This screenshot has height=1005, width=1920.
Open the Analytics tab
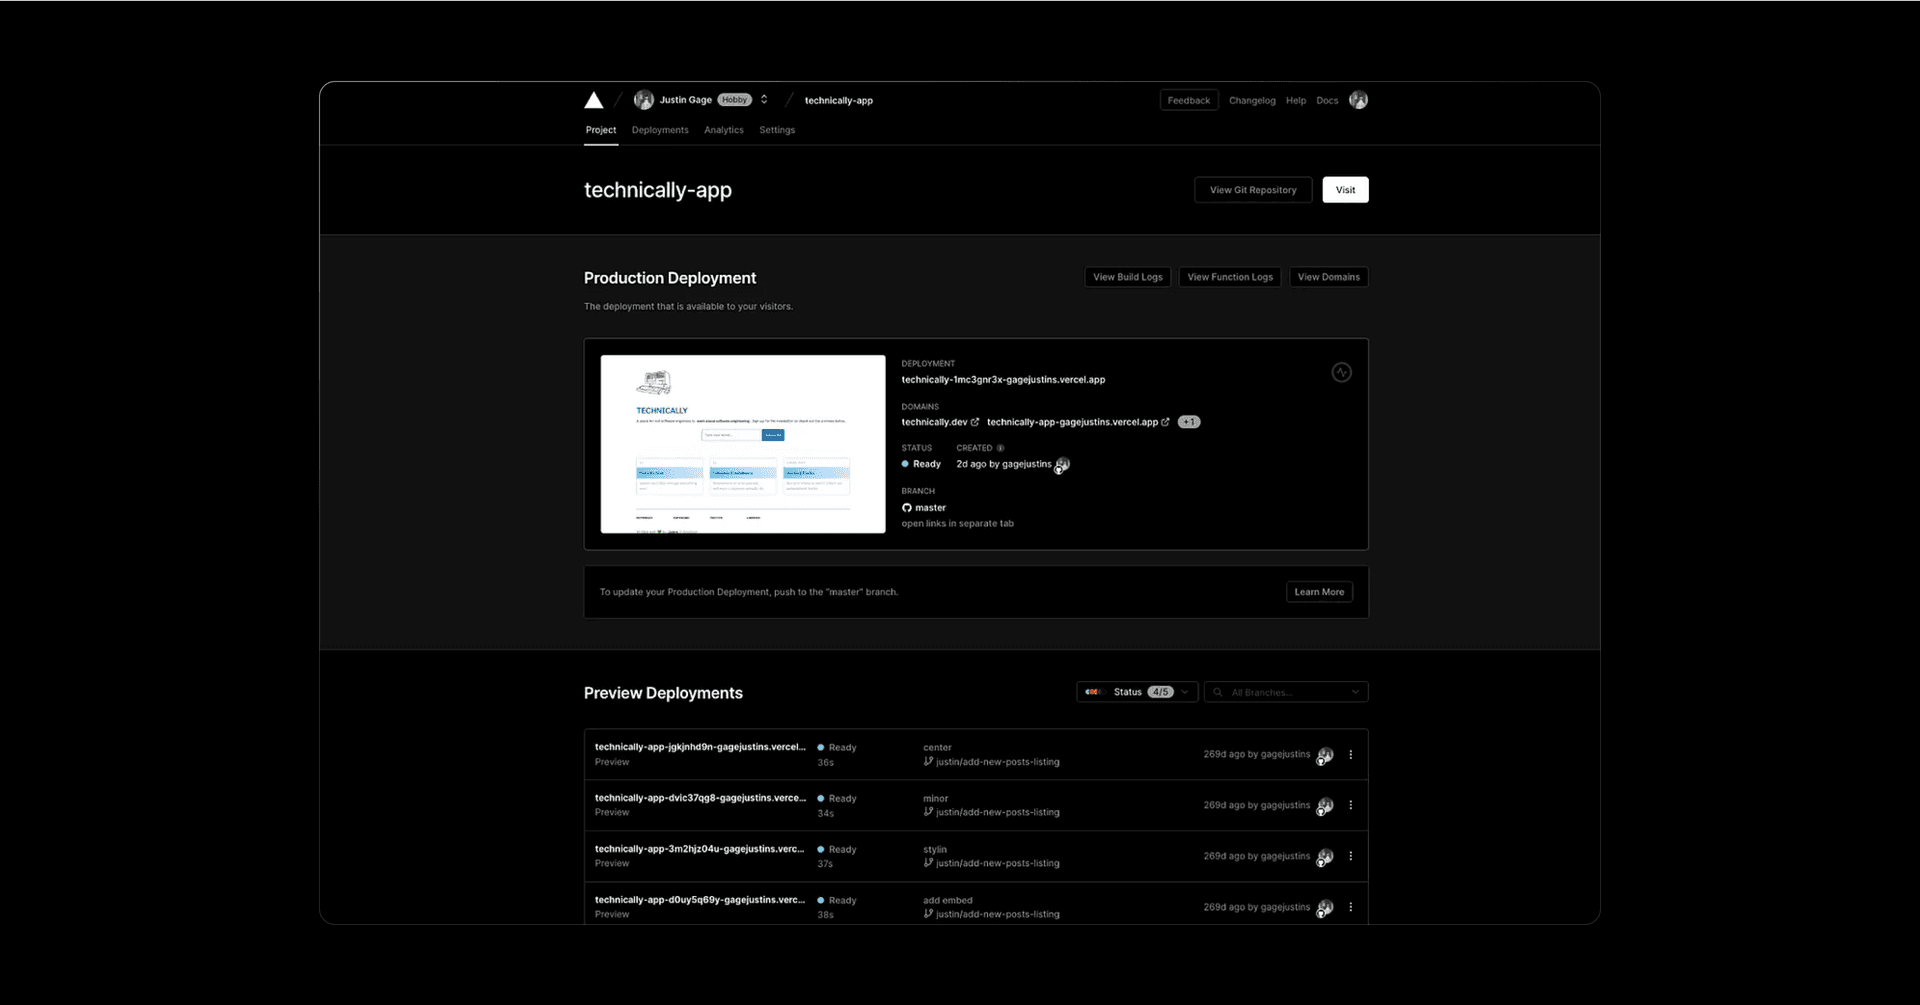click(723, 130)
